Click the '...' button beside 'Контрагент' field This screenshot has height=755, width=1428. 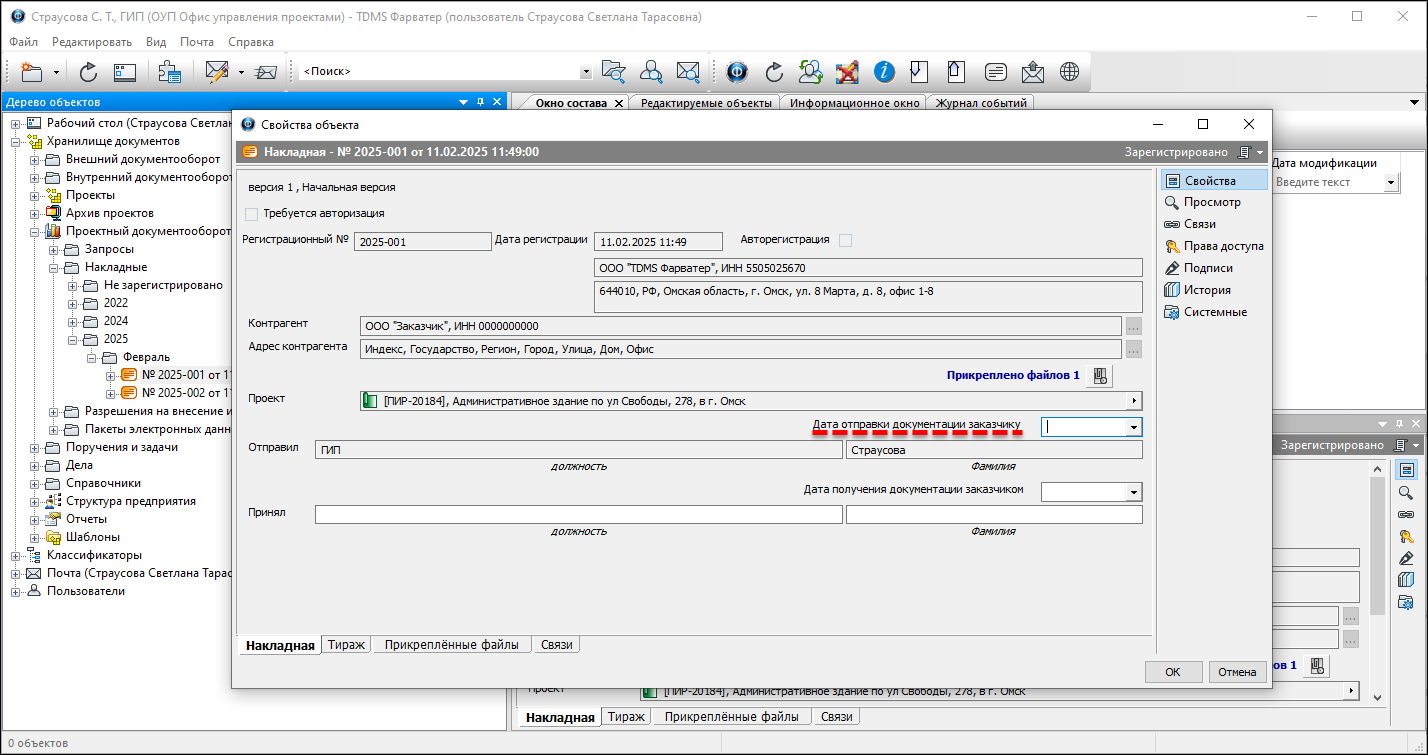tap(1133, 326)
